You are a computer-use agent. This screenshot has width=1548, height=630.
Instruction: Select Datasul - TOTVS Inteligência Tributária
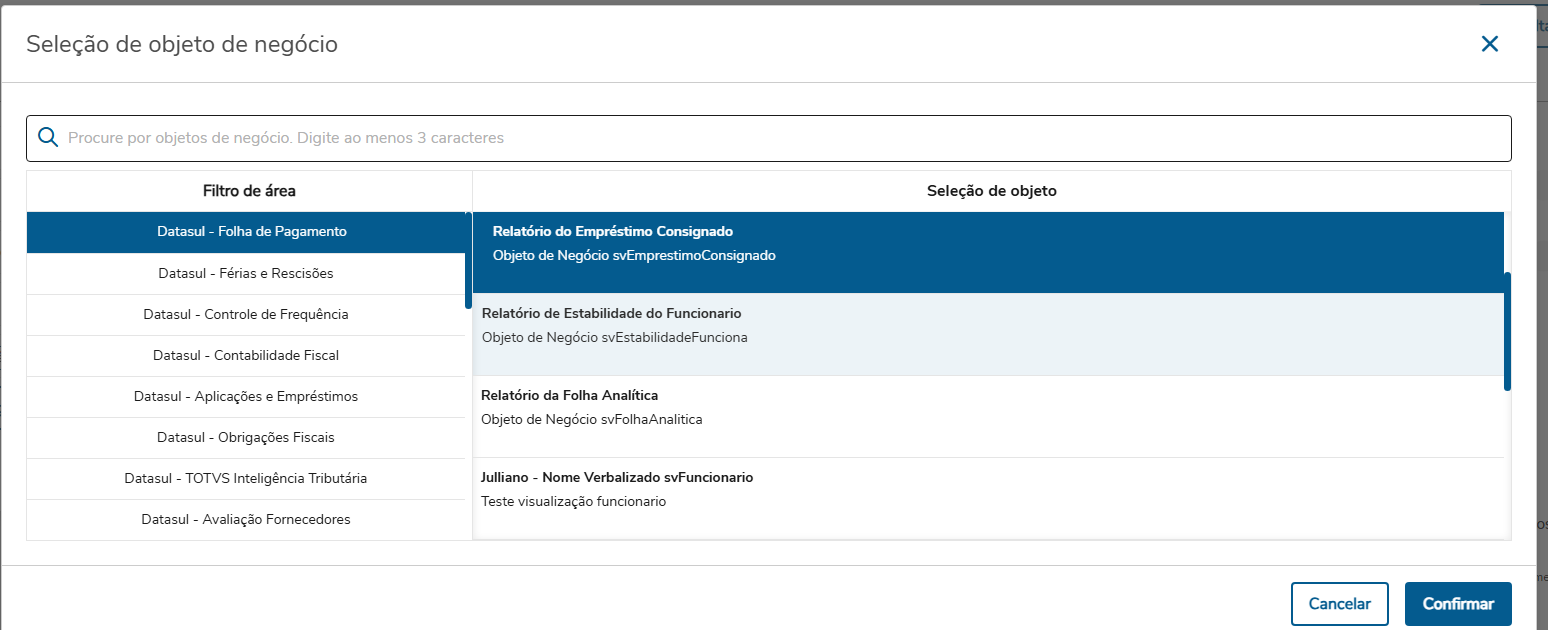pos(246,478)
